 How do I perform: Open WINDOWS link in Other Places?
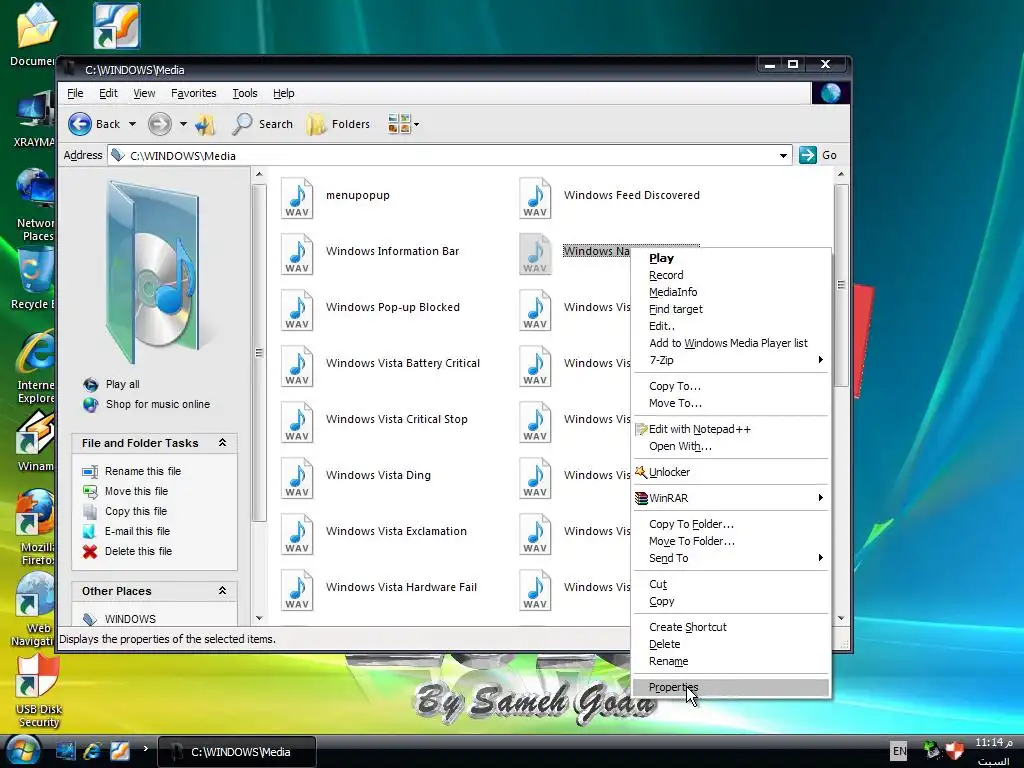click(x=131, y=619)
